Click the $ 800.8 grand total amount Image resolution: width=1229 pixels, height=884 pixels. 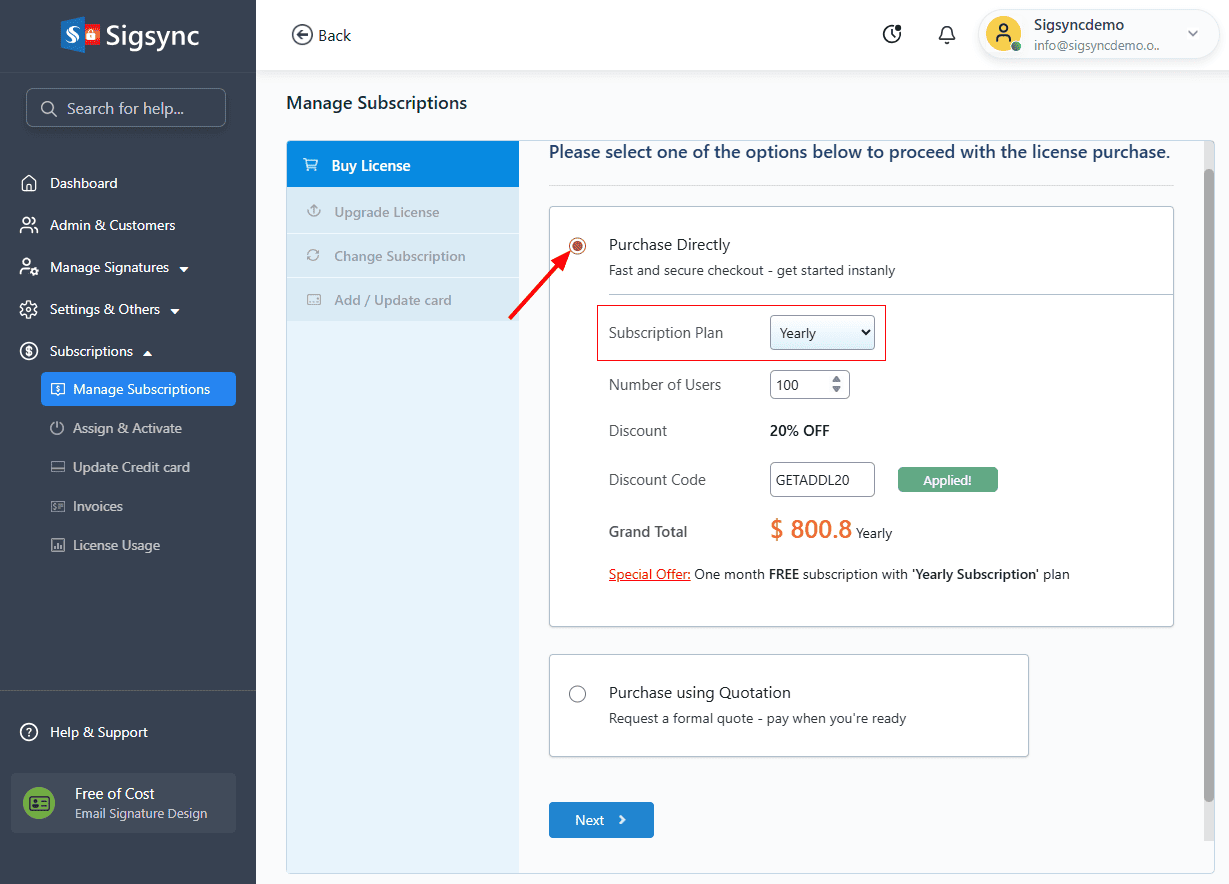811,529
